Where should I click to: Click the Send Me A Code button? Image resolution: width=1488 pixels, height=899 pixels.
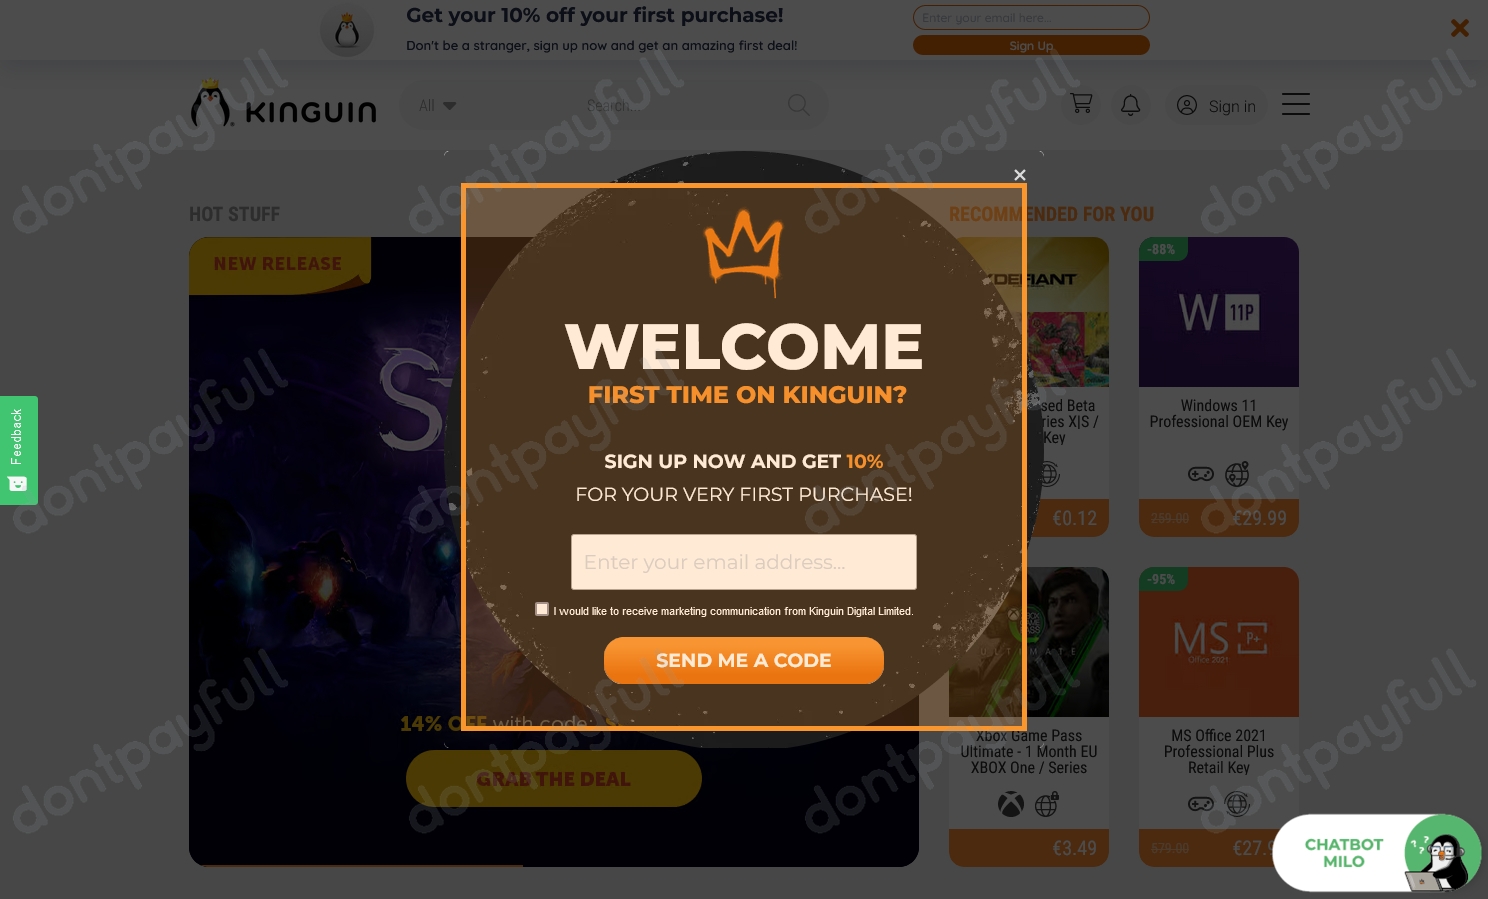744,660
